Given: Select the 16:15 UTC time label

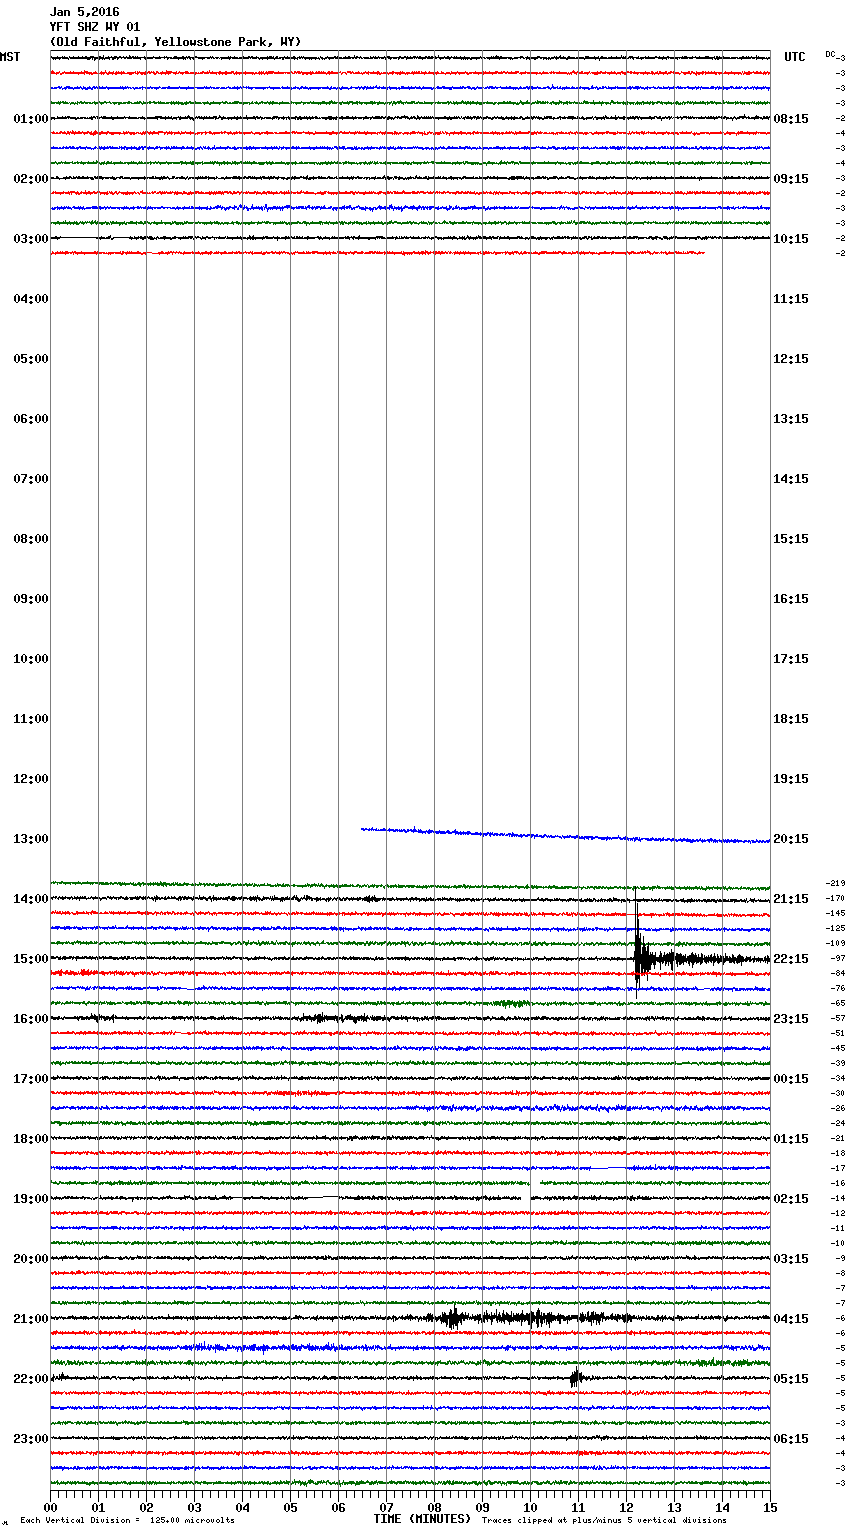Looking at the screenshot, I should click(791, 599).
